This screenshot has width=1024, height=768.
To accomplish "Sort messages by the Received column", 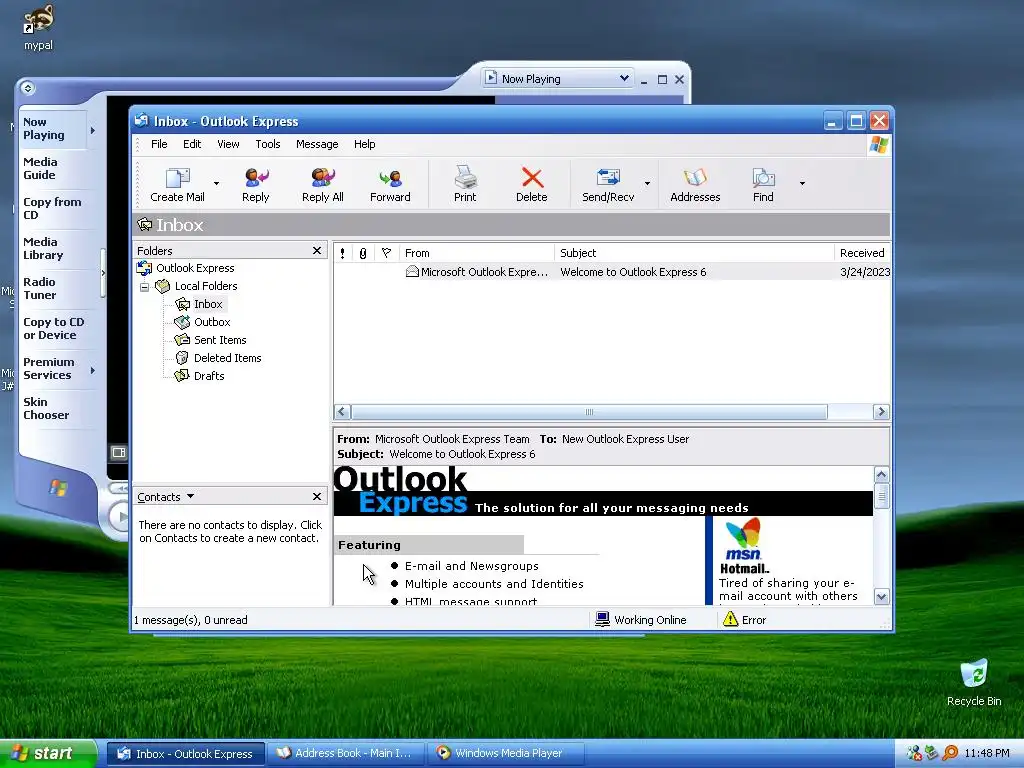I will [862, 253].
